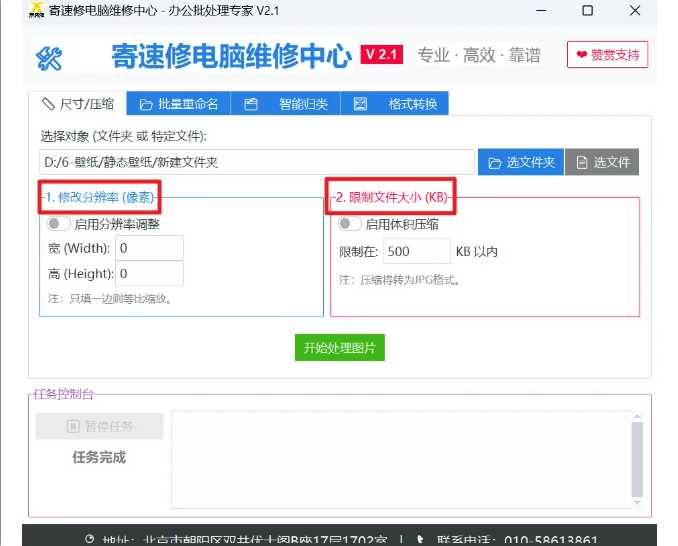678x546 pixels.
Task: Click the icon left of 智能归类
Action: tap(251, 104)
